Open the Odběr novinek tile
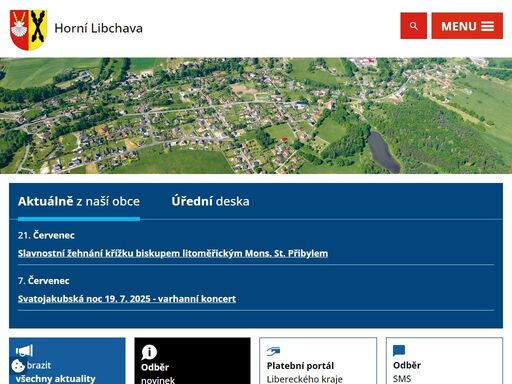 point(192,361)
